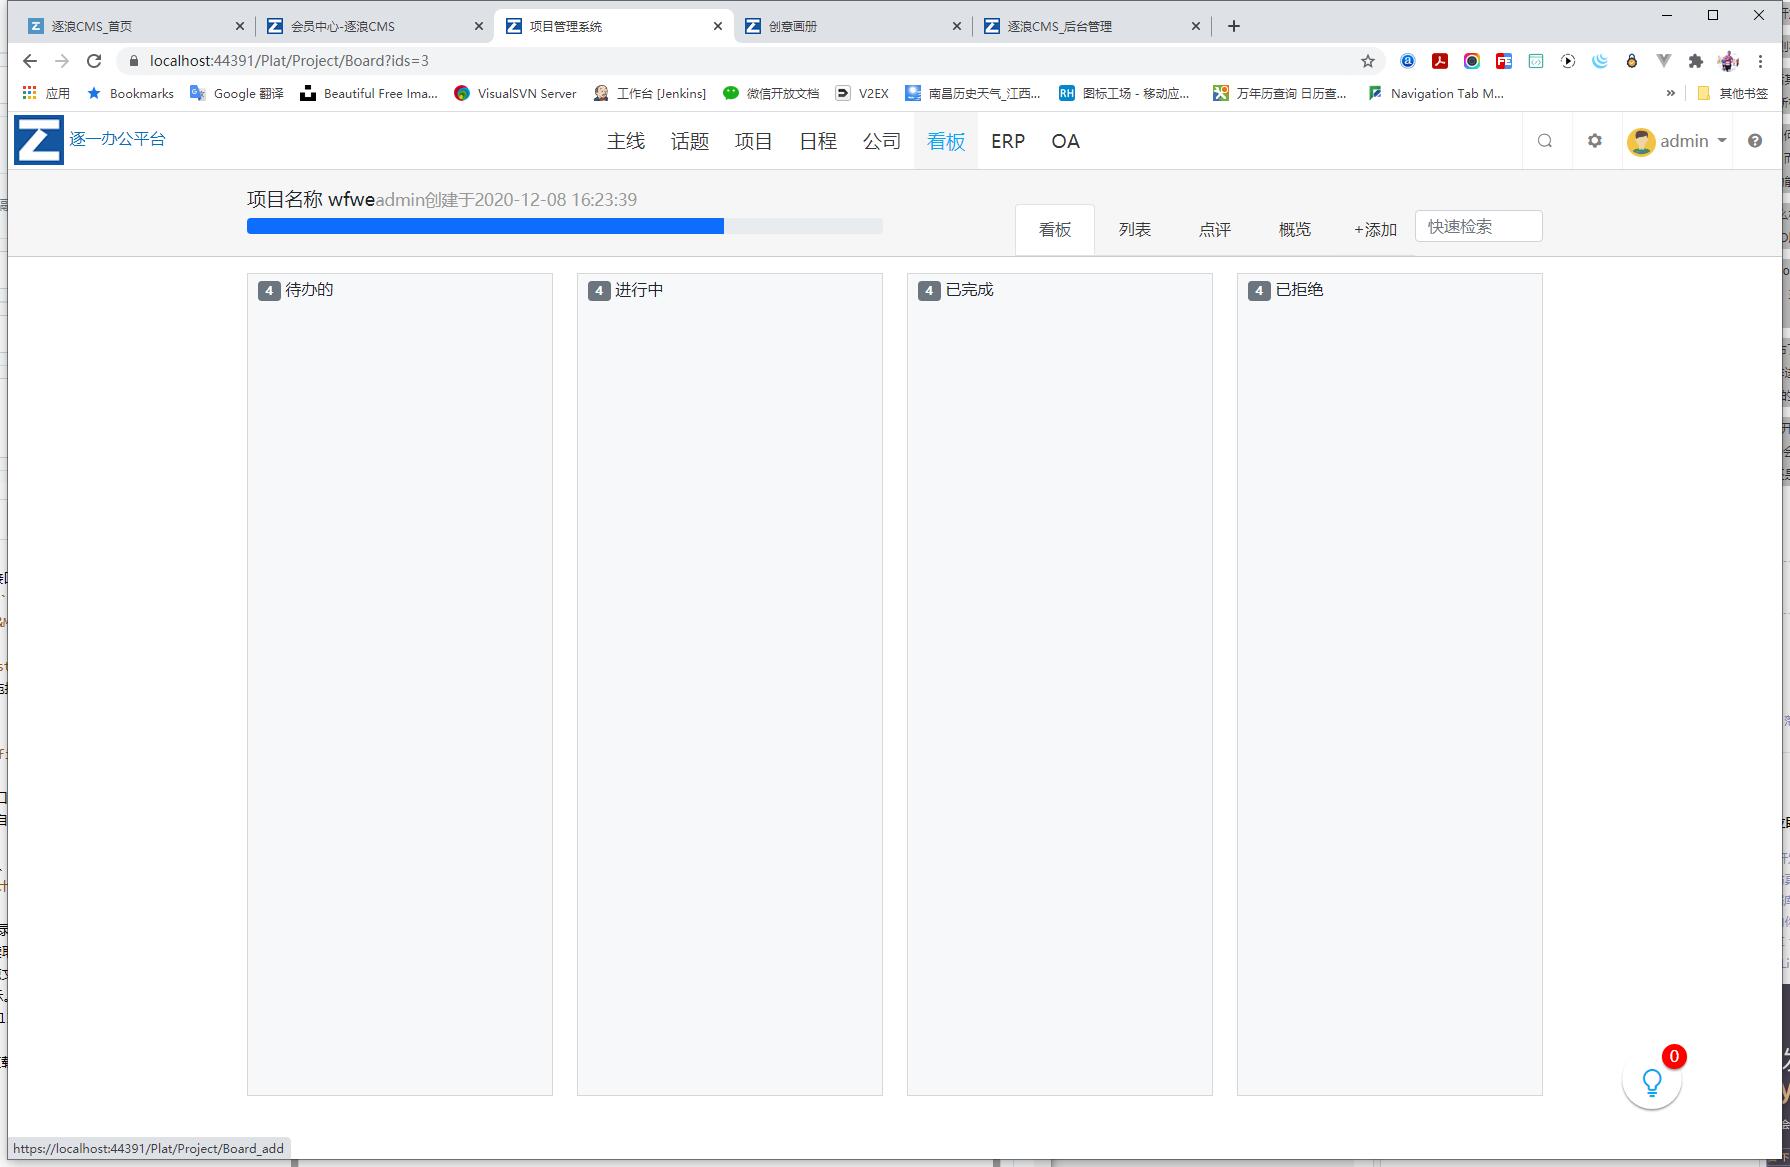Switch to the 概览 tab
This screenshot has height=1167, width=1790.
click(x=1294, y=229)
